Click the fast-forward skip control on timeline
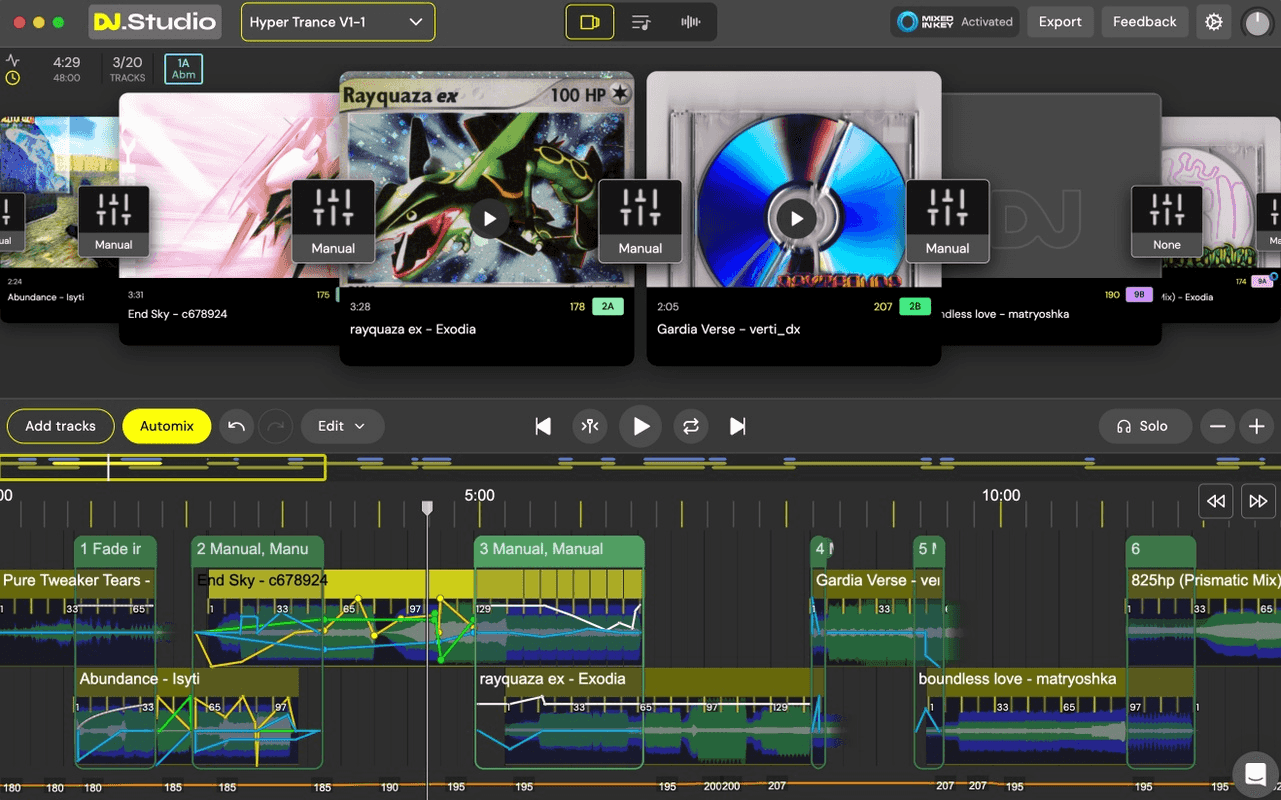 pyautogui.click(x=1257, y=500)
